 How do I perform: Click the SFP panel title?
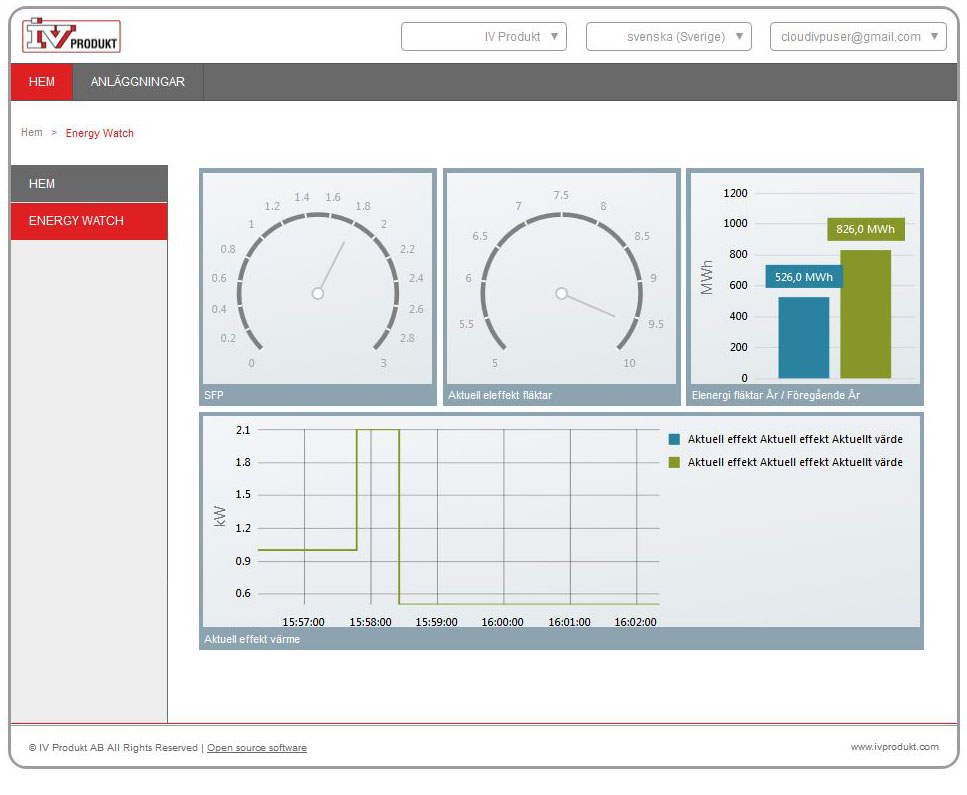(213, 395)
